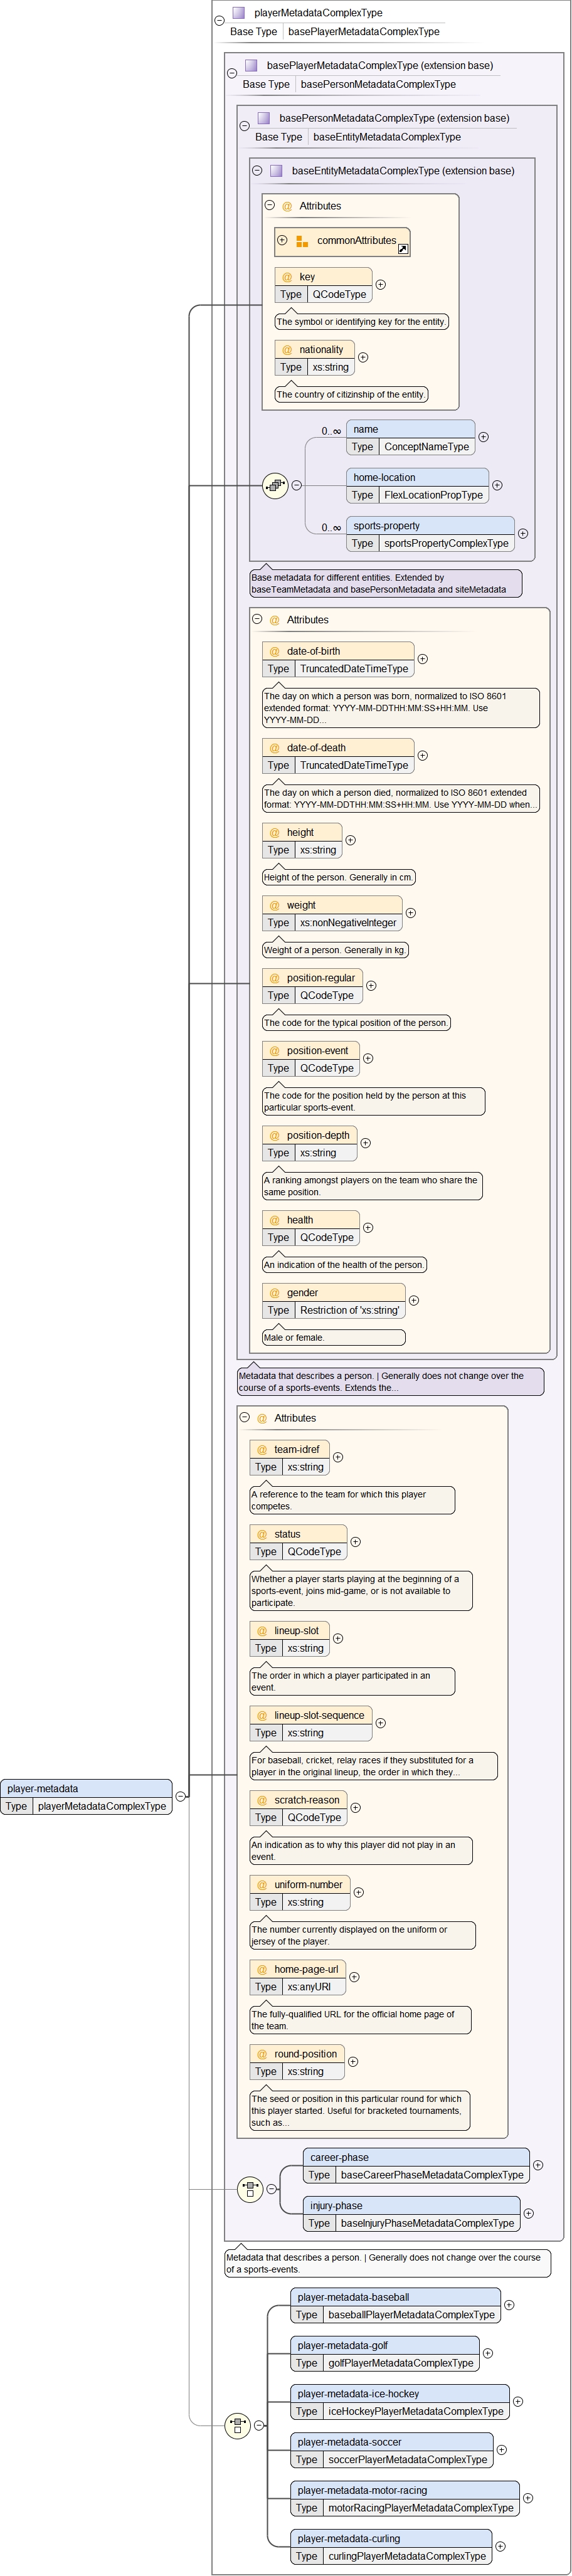Screen dimensions: 572x2576
Task: Collapse the player-metadata root element
Action: point(181,1796)
